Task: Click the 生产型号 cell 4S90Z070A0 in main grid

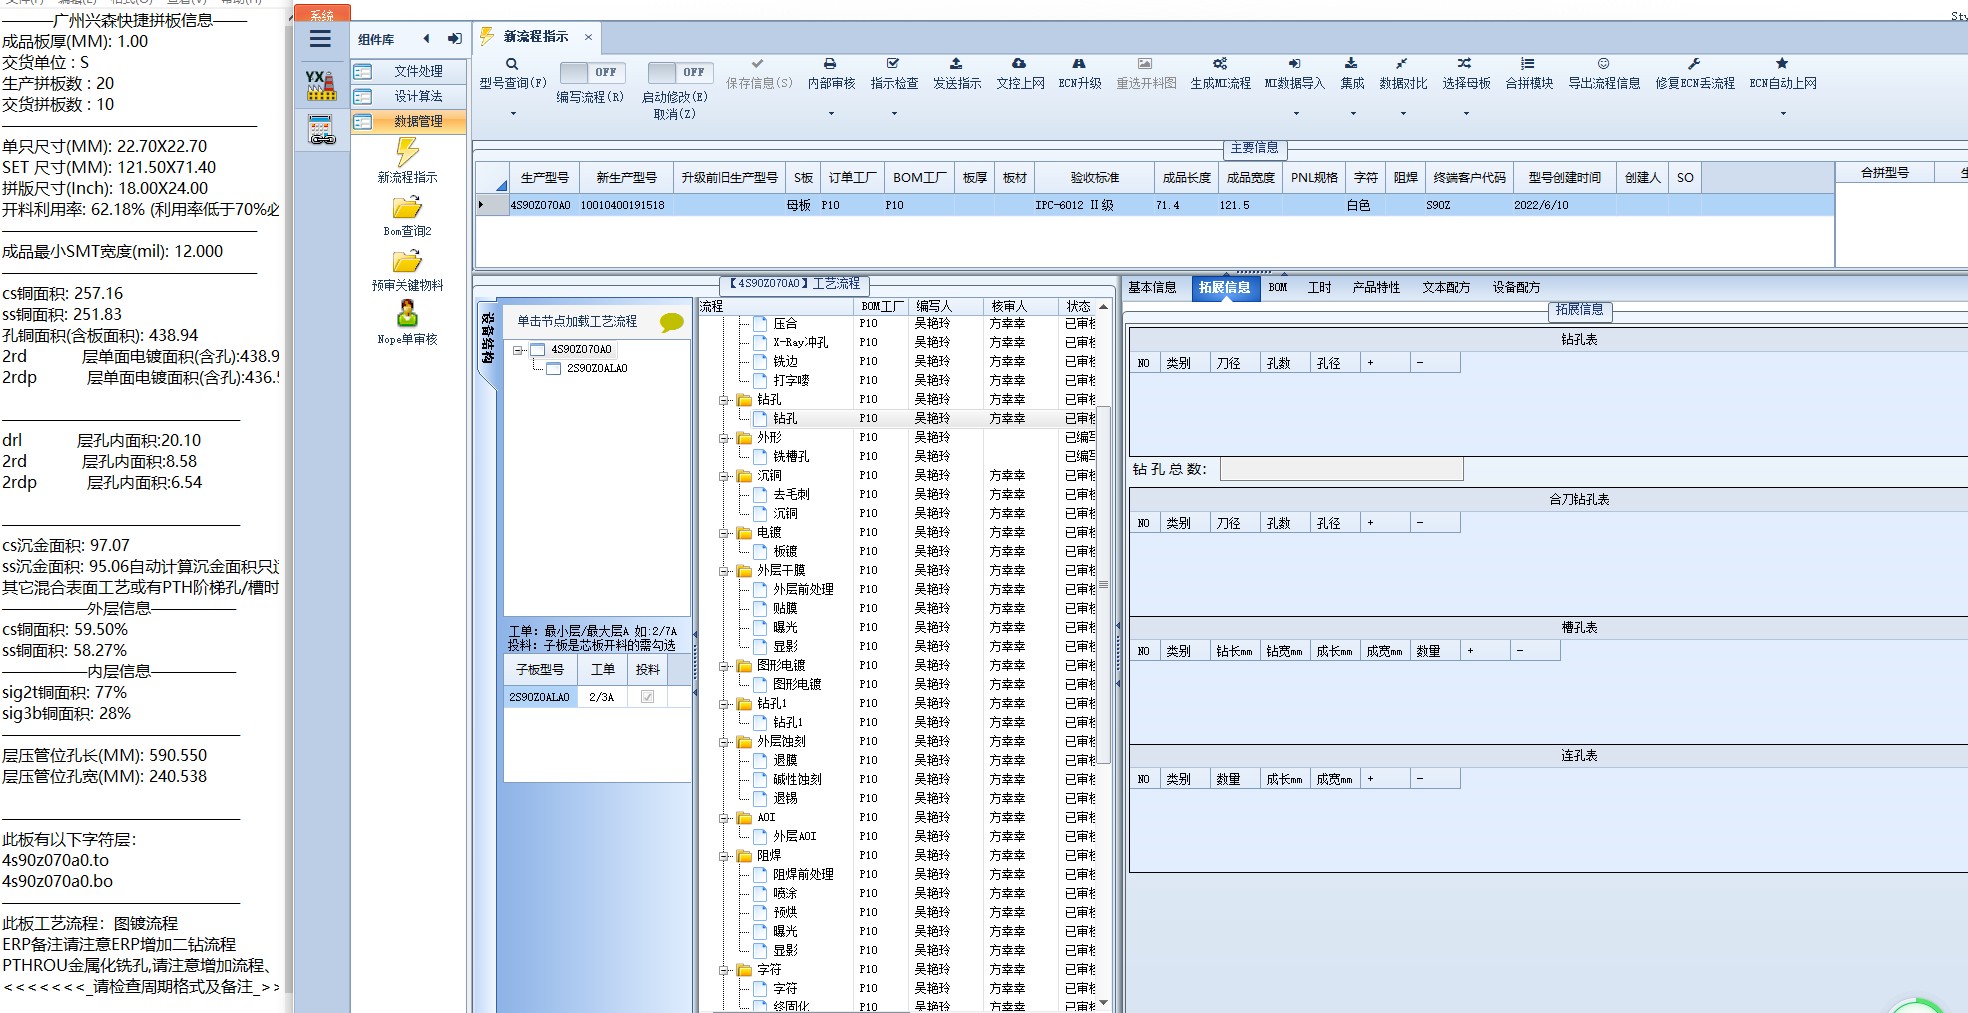Action: (x=540, y=206)
